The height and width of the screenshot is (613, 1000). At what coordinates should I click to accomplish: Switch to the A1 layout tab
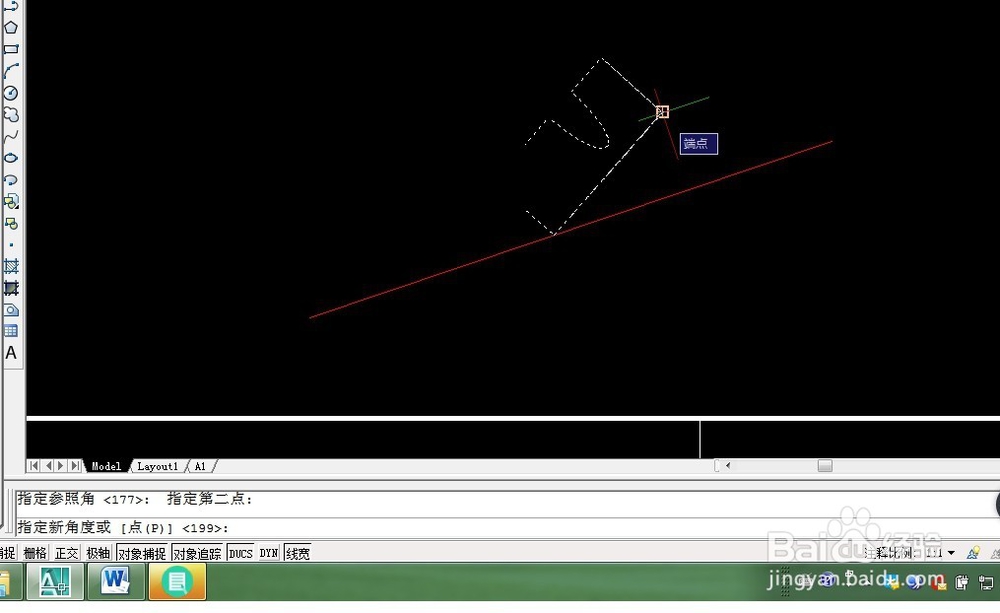(x=200, y=466)
